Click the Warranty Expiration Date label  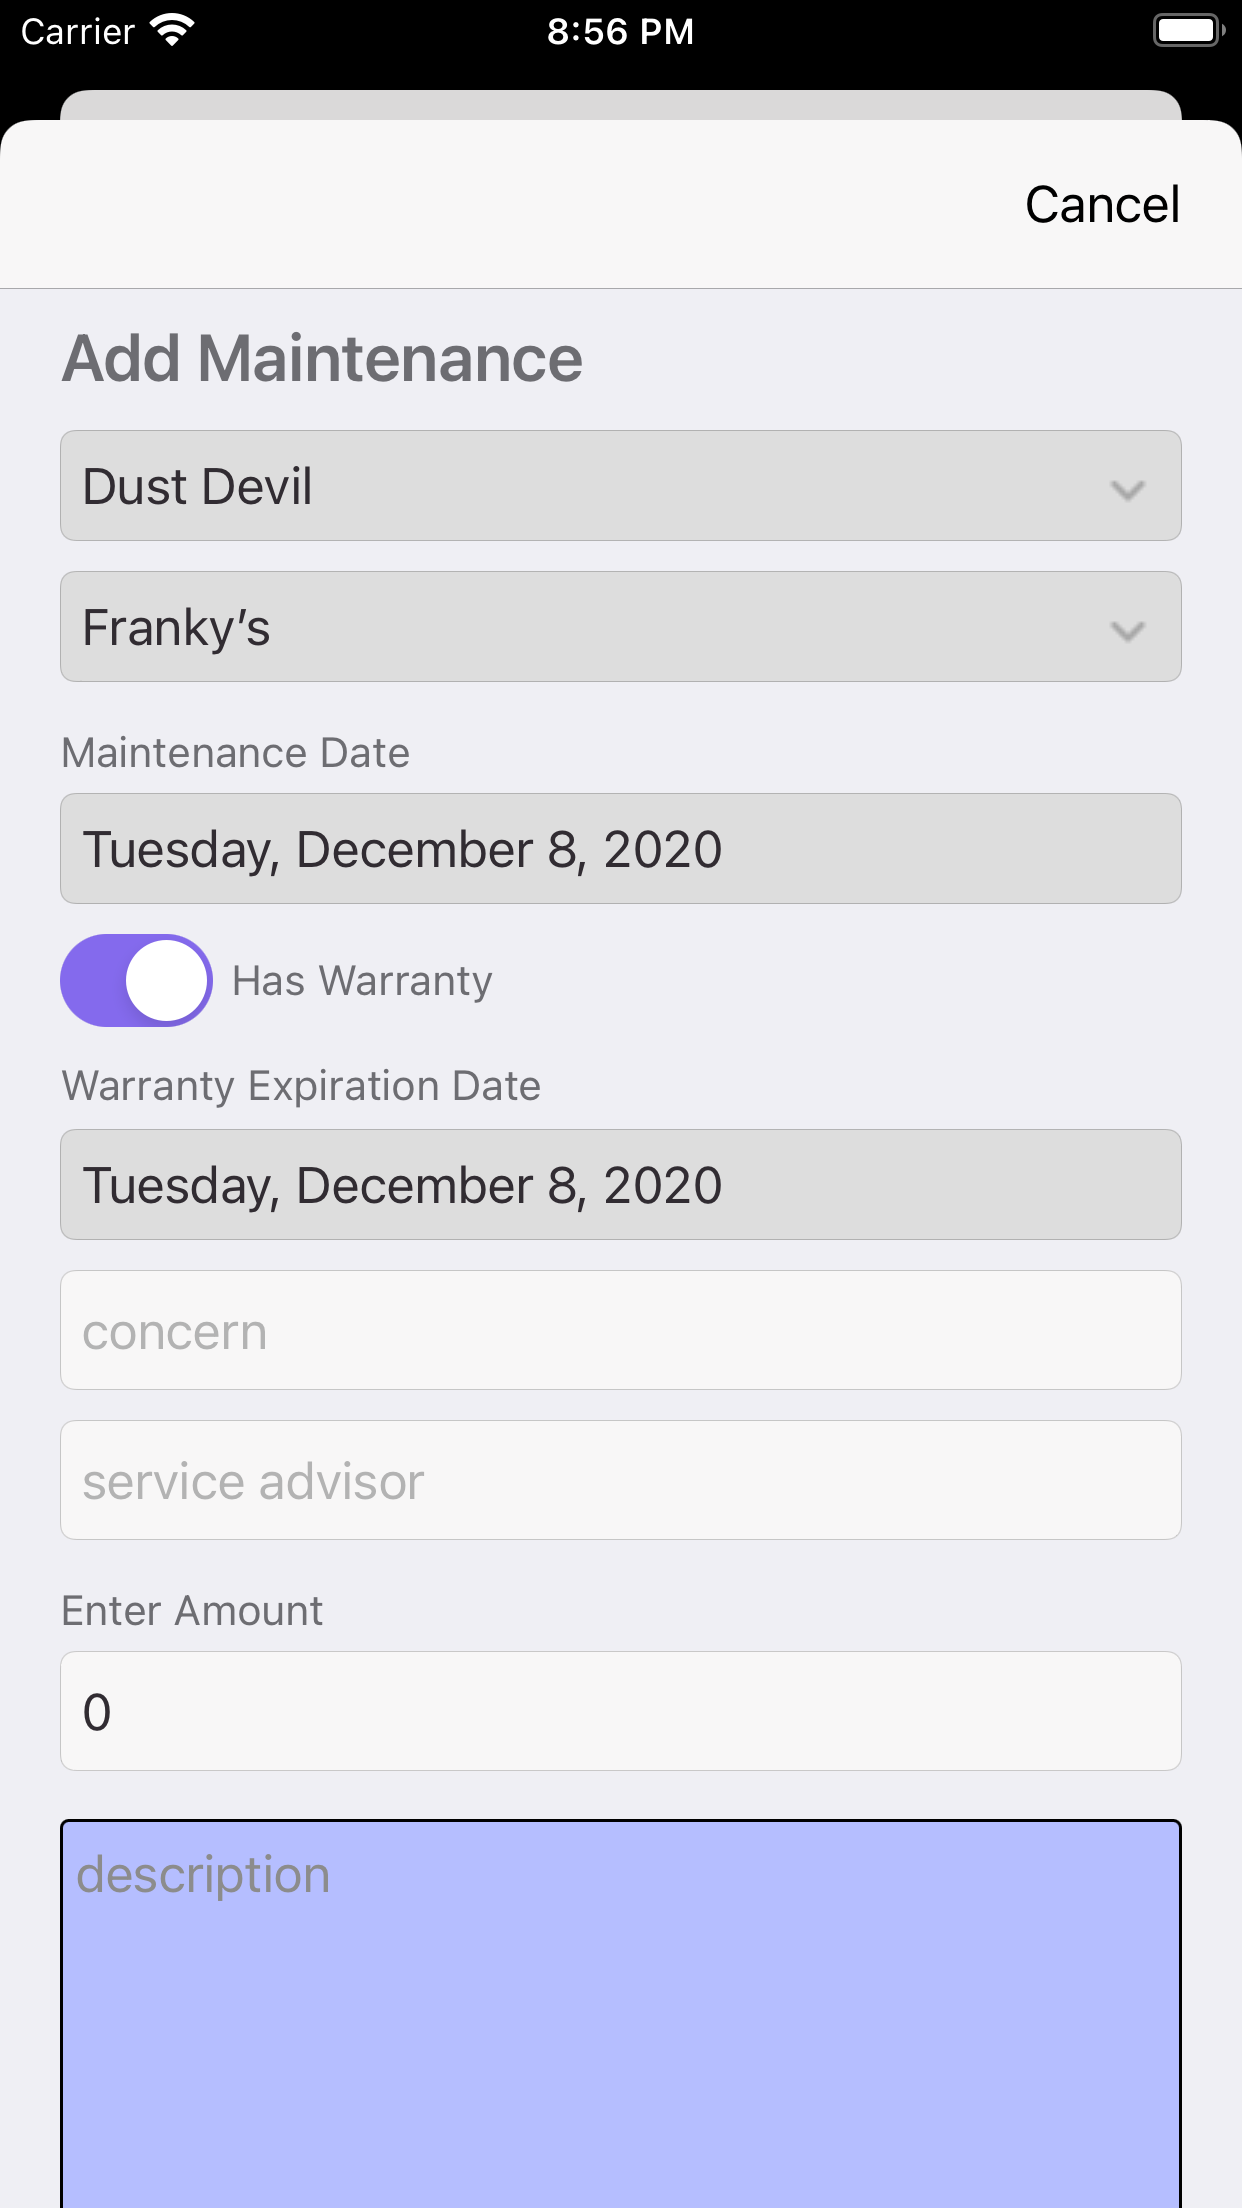301,1086
